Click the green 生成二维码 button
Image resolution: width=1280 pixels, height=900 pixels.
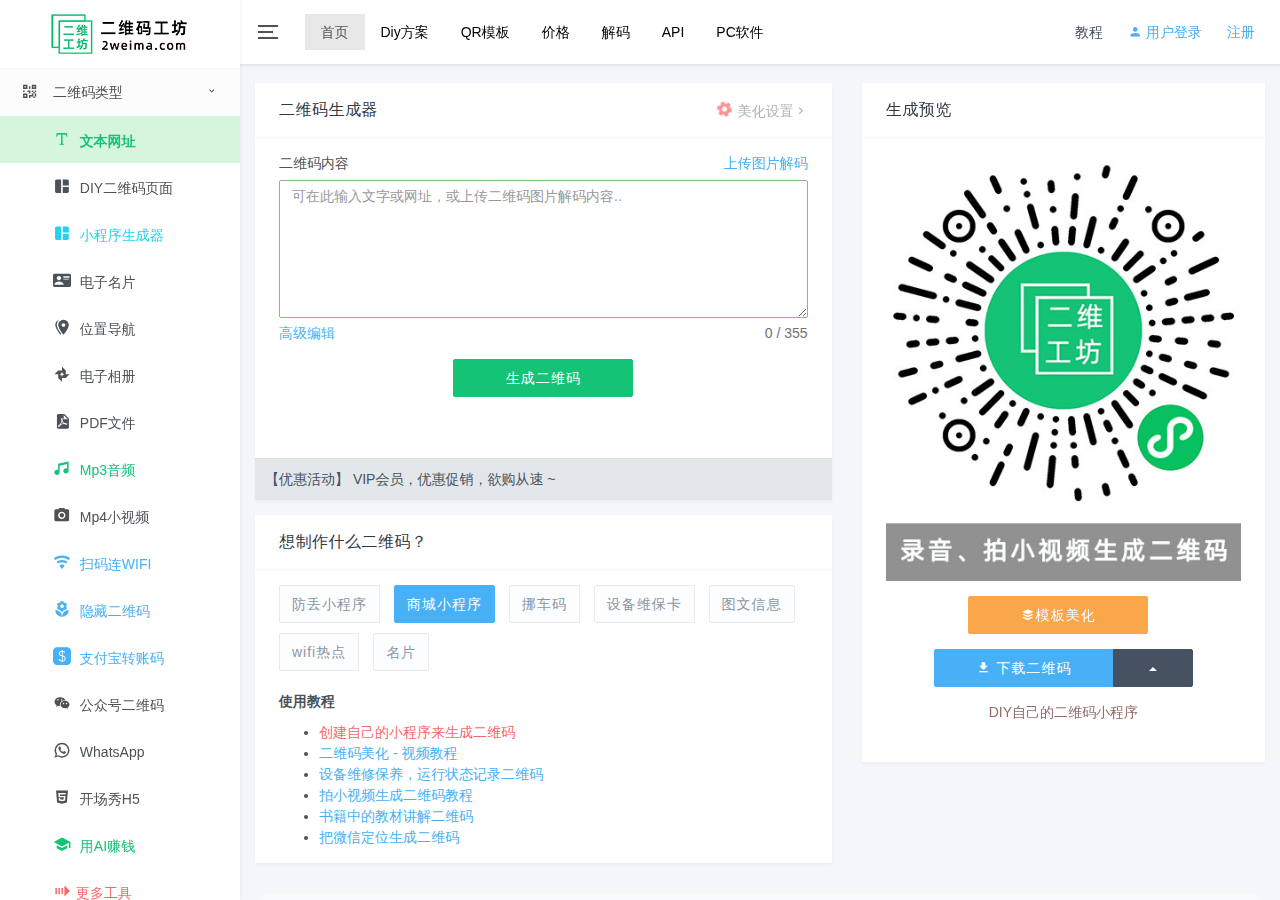pos(543,378)
